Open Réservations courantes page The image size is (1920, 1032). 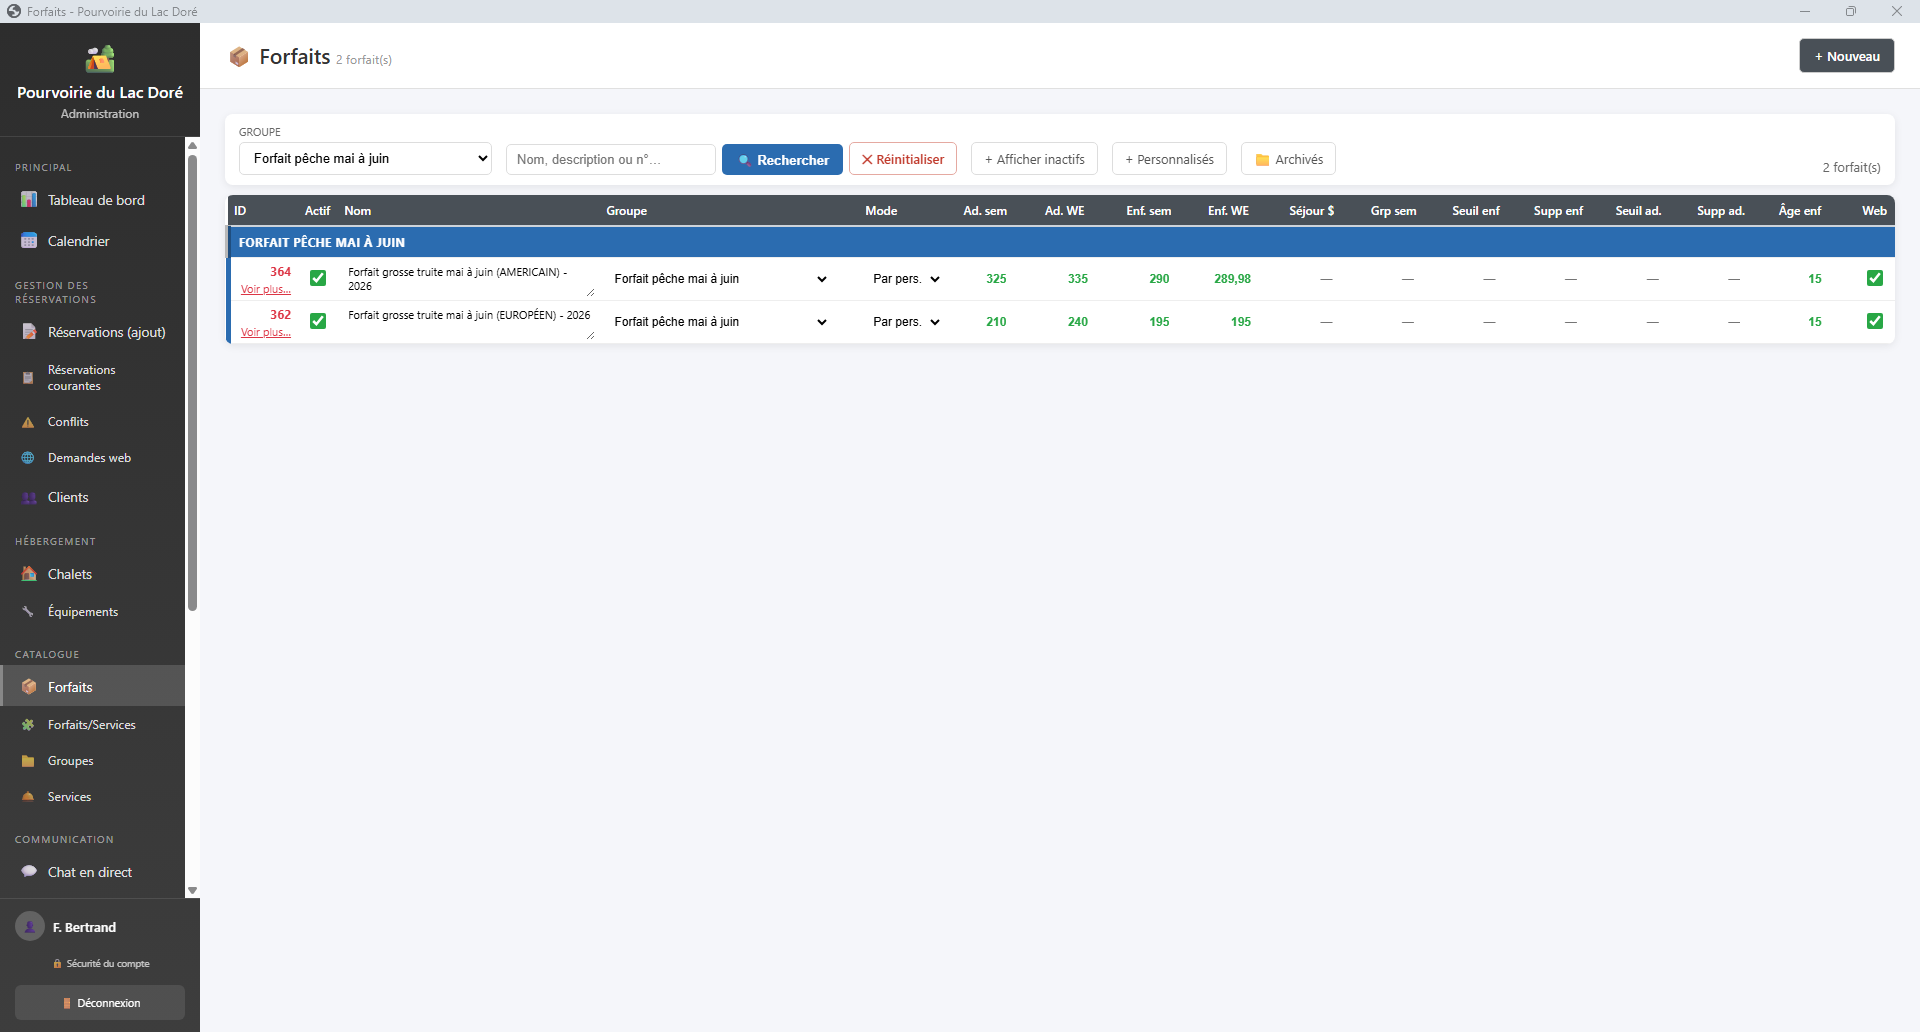coord(92,378)
